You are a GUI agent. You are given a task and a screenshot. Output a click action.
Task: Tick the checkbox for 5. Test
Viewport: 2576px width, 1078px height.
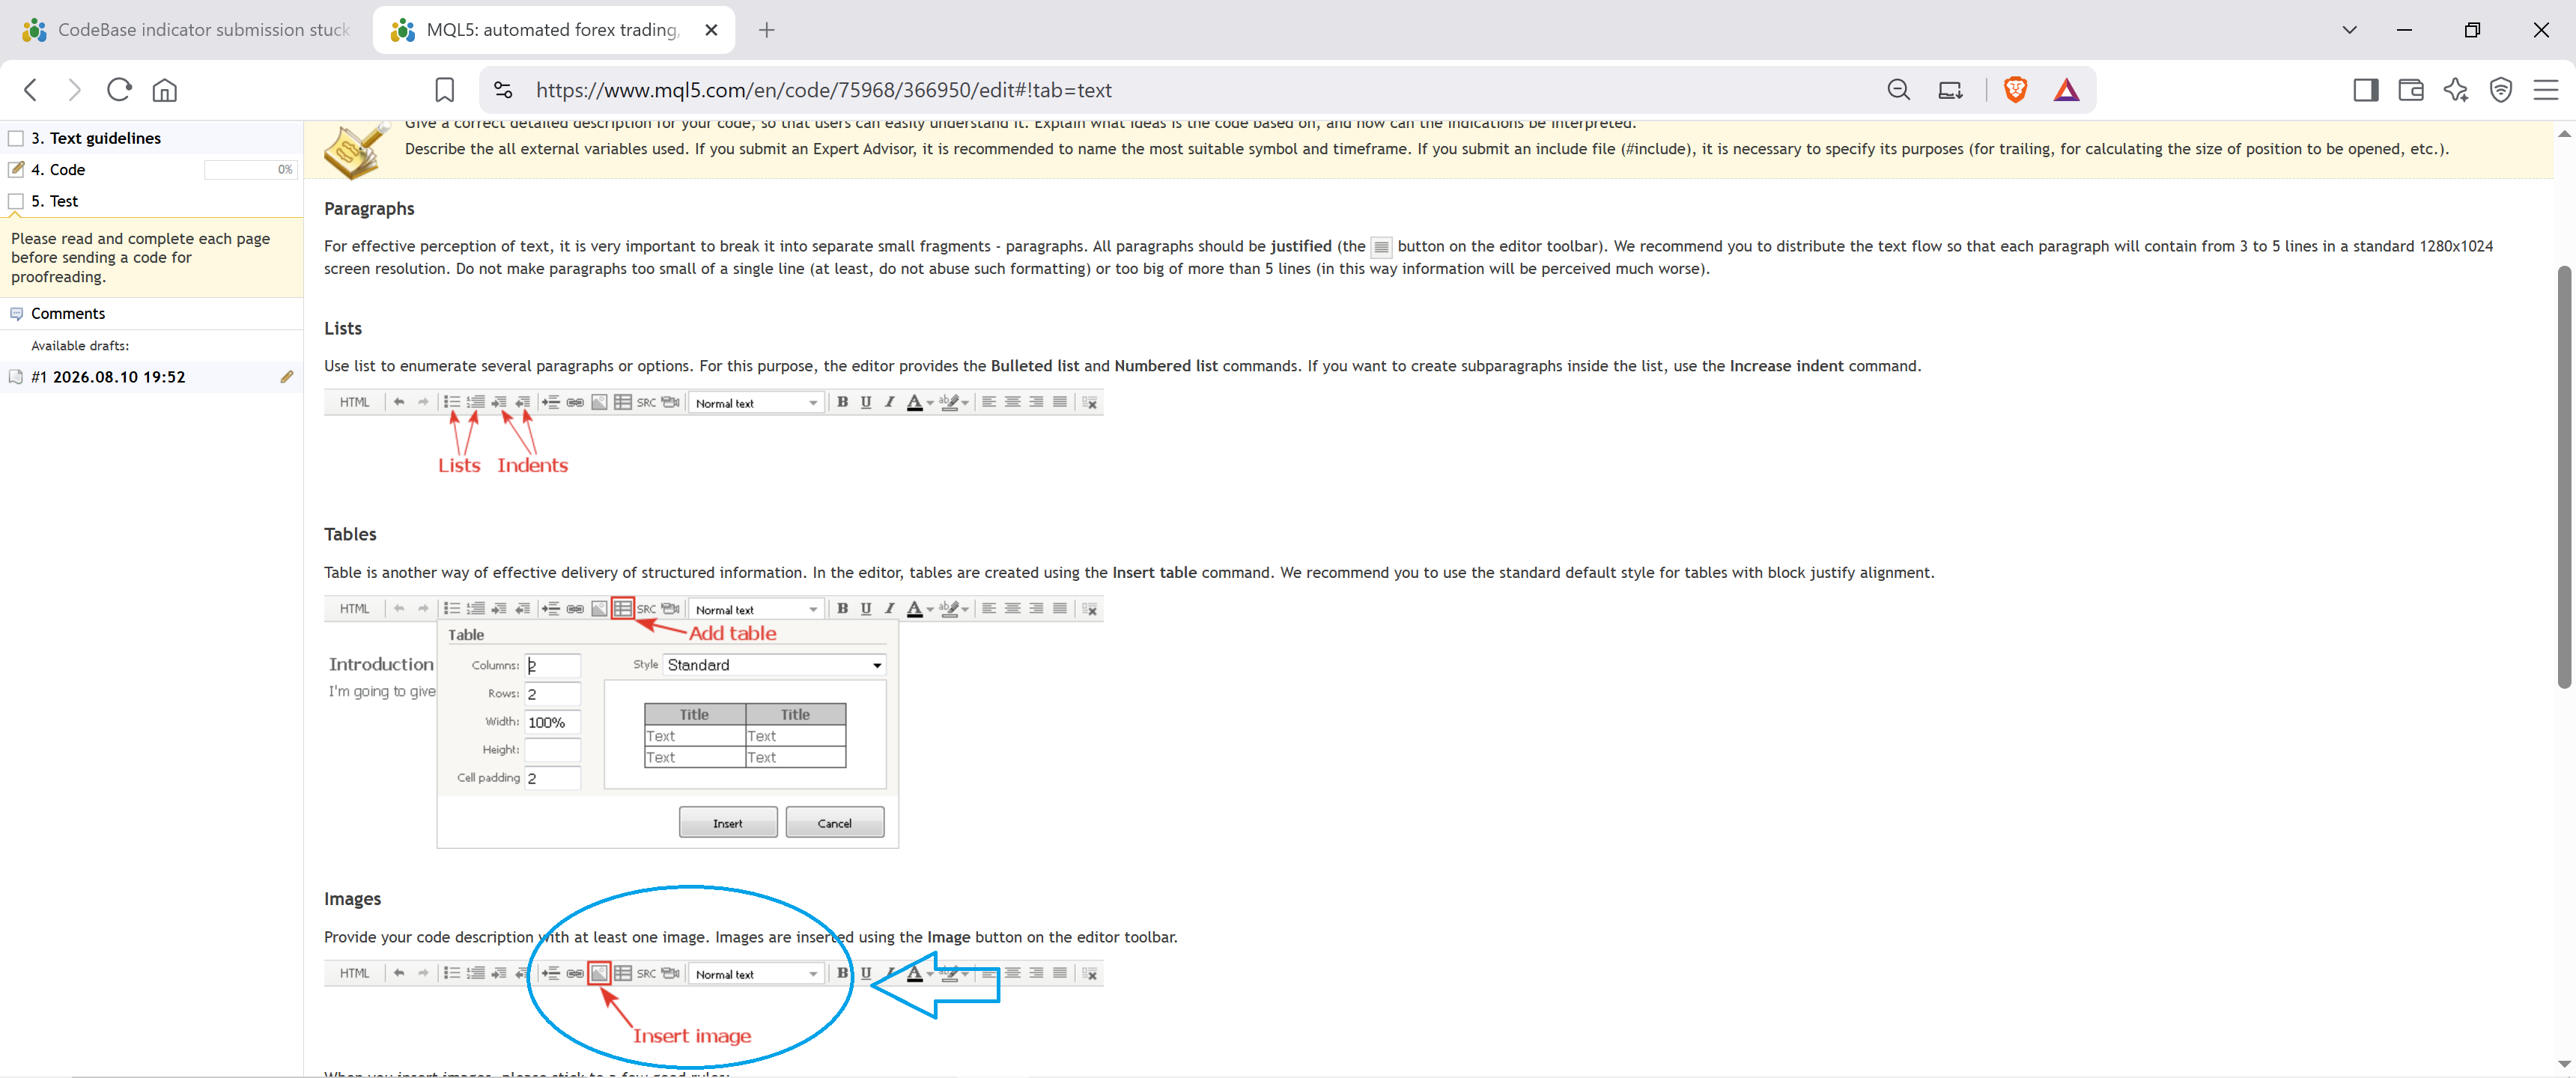click(16, 201)
